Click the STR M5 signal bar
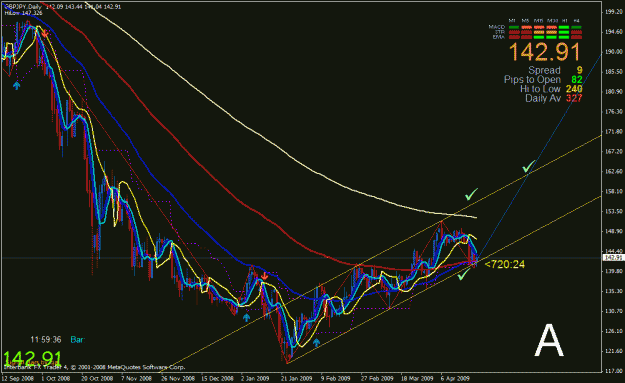This screenshot has width=625, height=383. tap(527, 32)
